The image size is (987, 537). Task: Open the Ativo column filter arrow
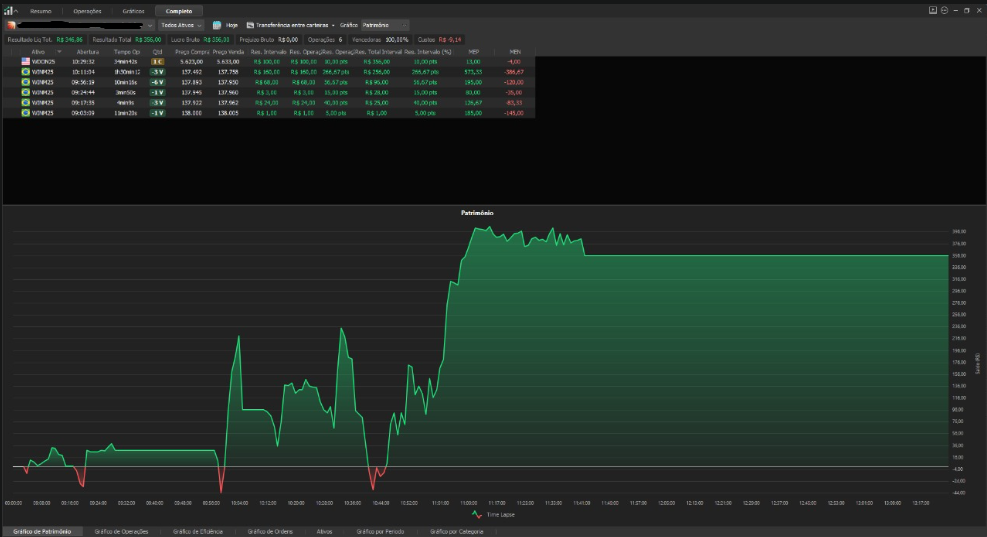[60, 50]
